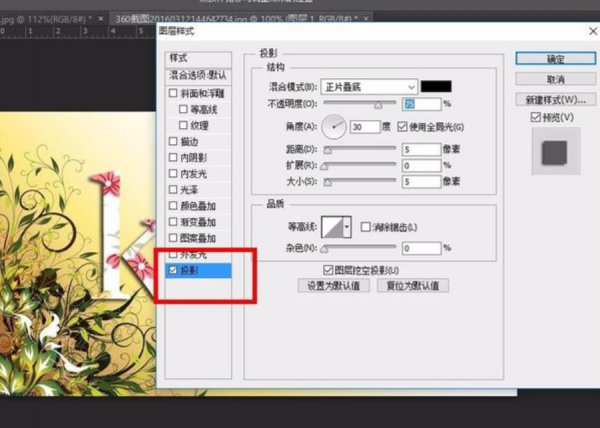
Task: Click the 扩展 value field
Action: click(x=421, y=165)
